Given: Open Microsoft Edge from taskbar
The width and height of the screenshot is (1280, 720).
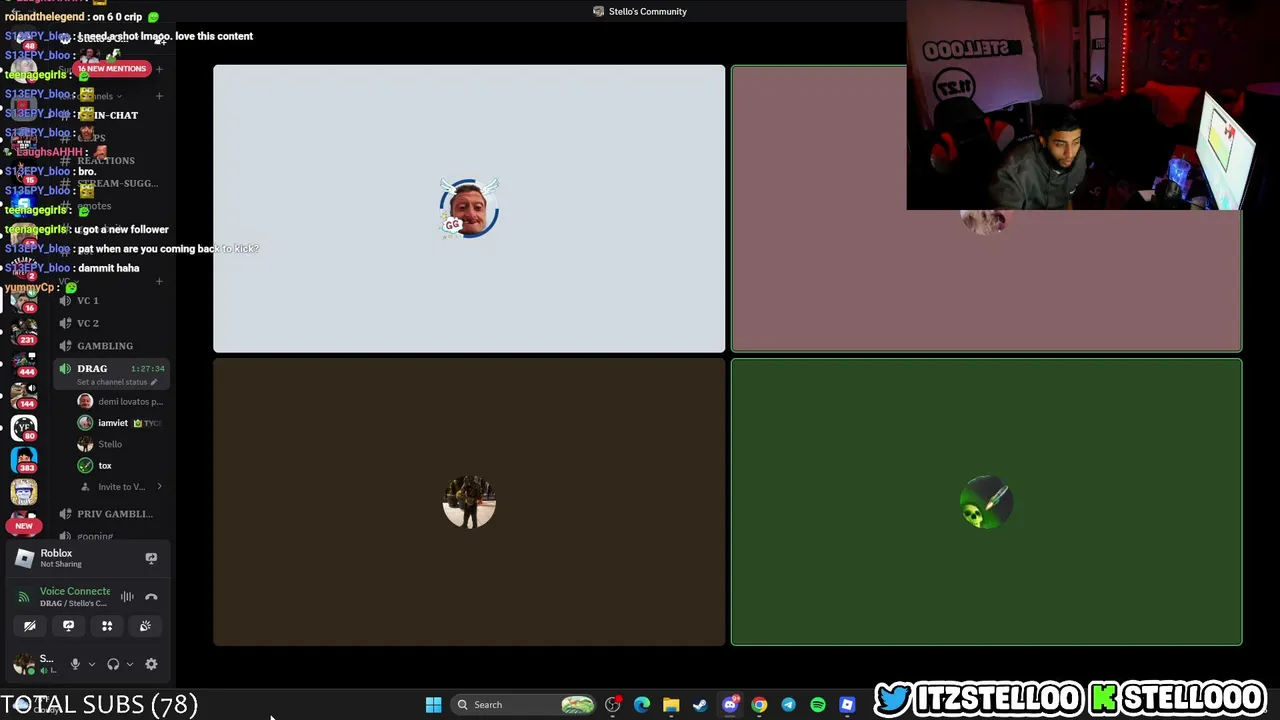Looking at the screenshot, I should click(642, 705).
